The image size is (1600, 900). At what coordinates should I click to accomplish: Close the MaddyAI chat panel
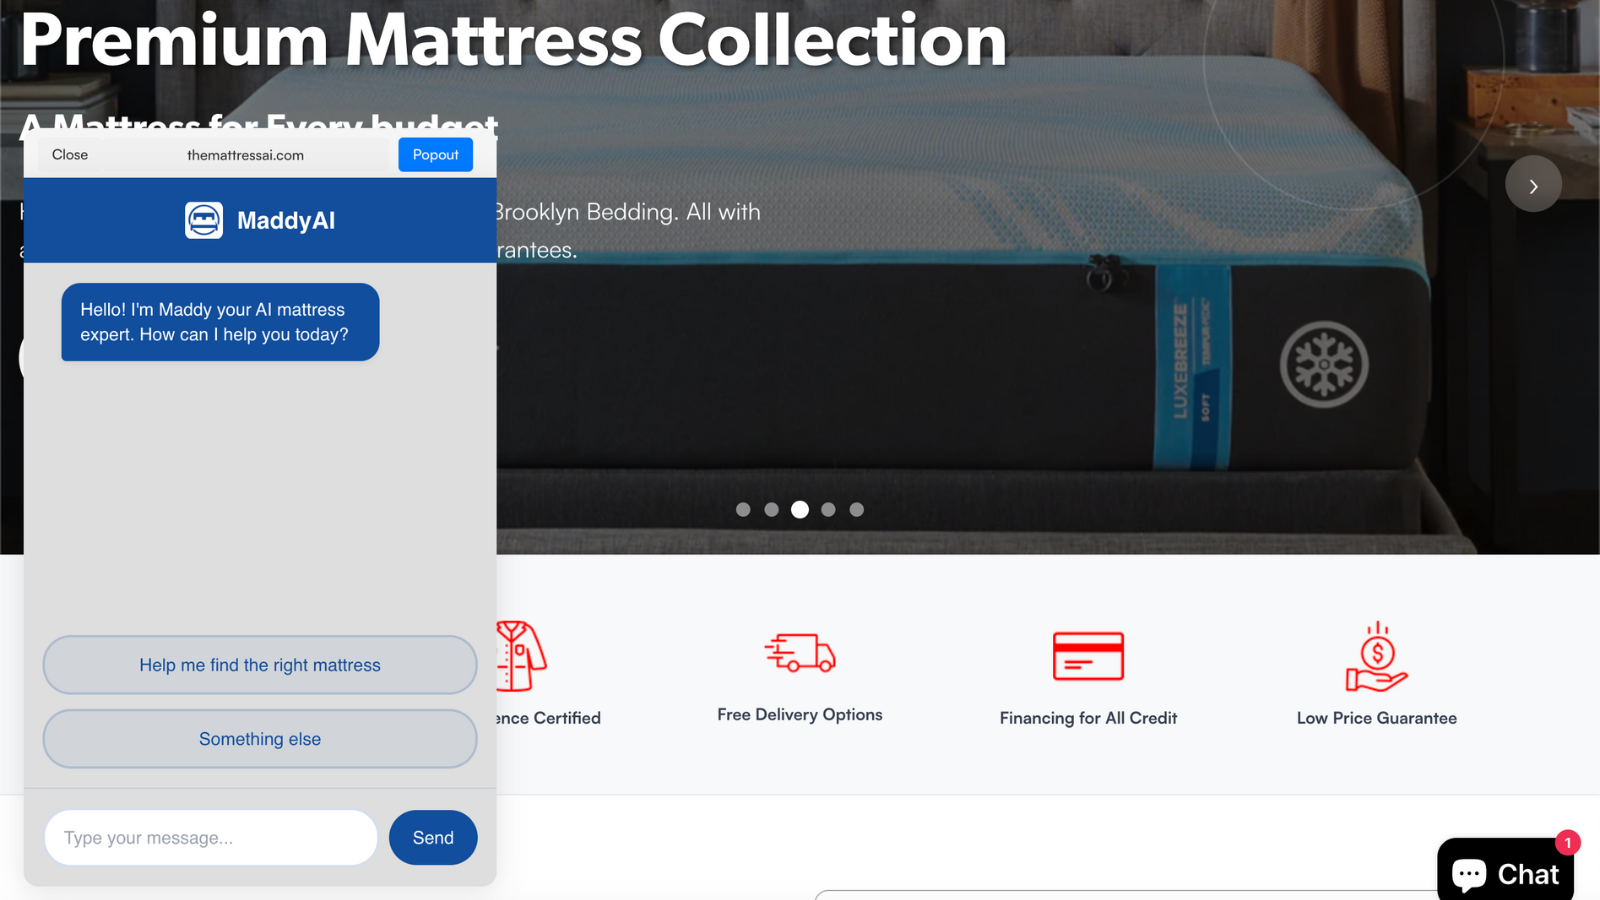(x=70, y=155)
